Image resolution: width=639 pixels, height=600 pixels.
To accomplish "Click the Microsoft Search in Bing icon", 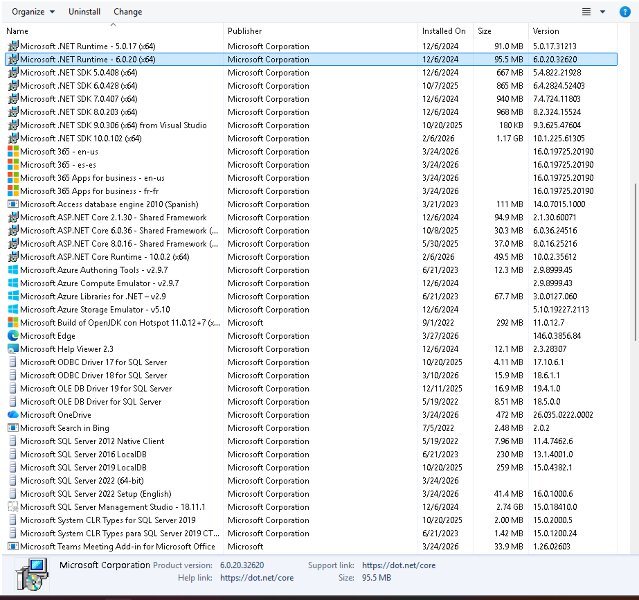I will point(13,428).
